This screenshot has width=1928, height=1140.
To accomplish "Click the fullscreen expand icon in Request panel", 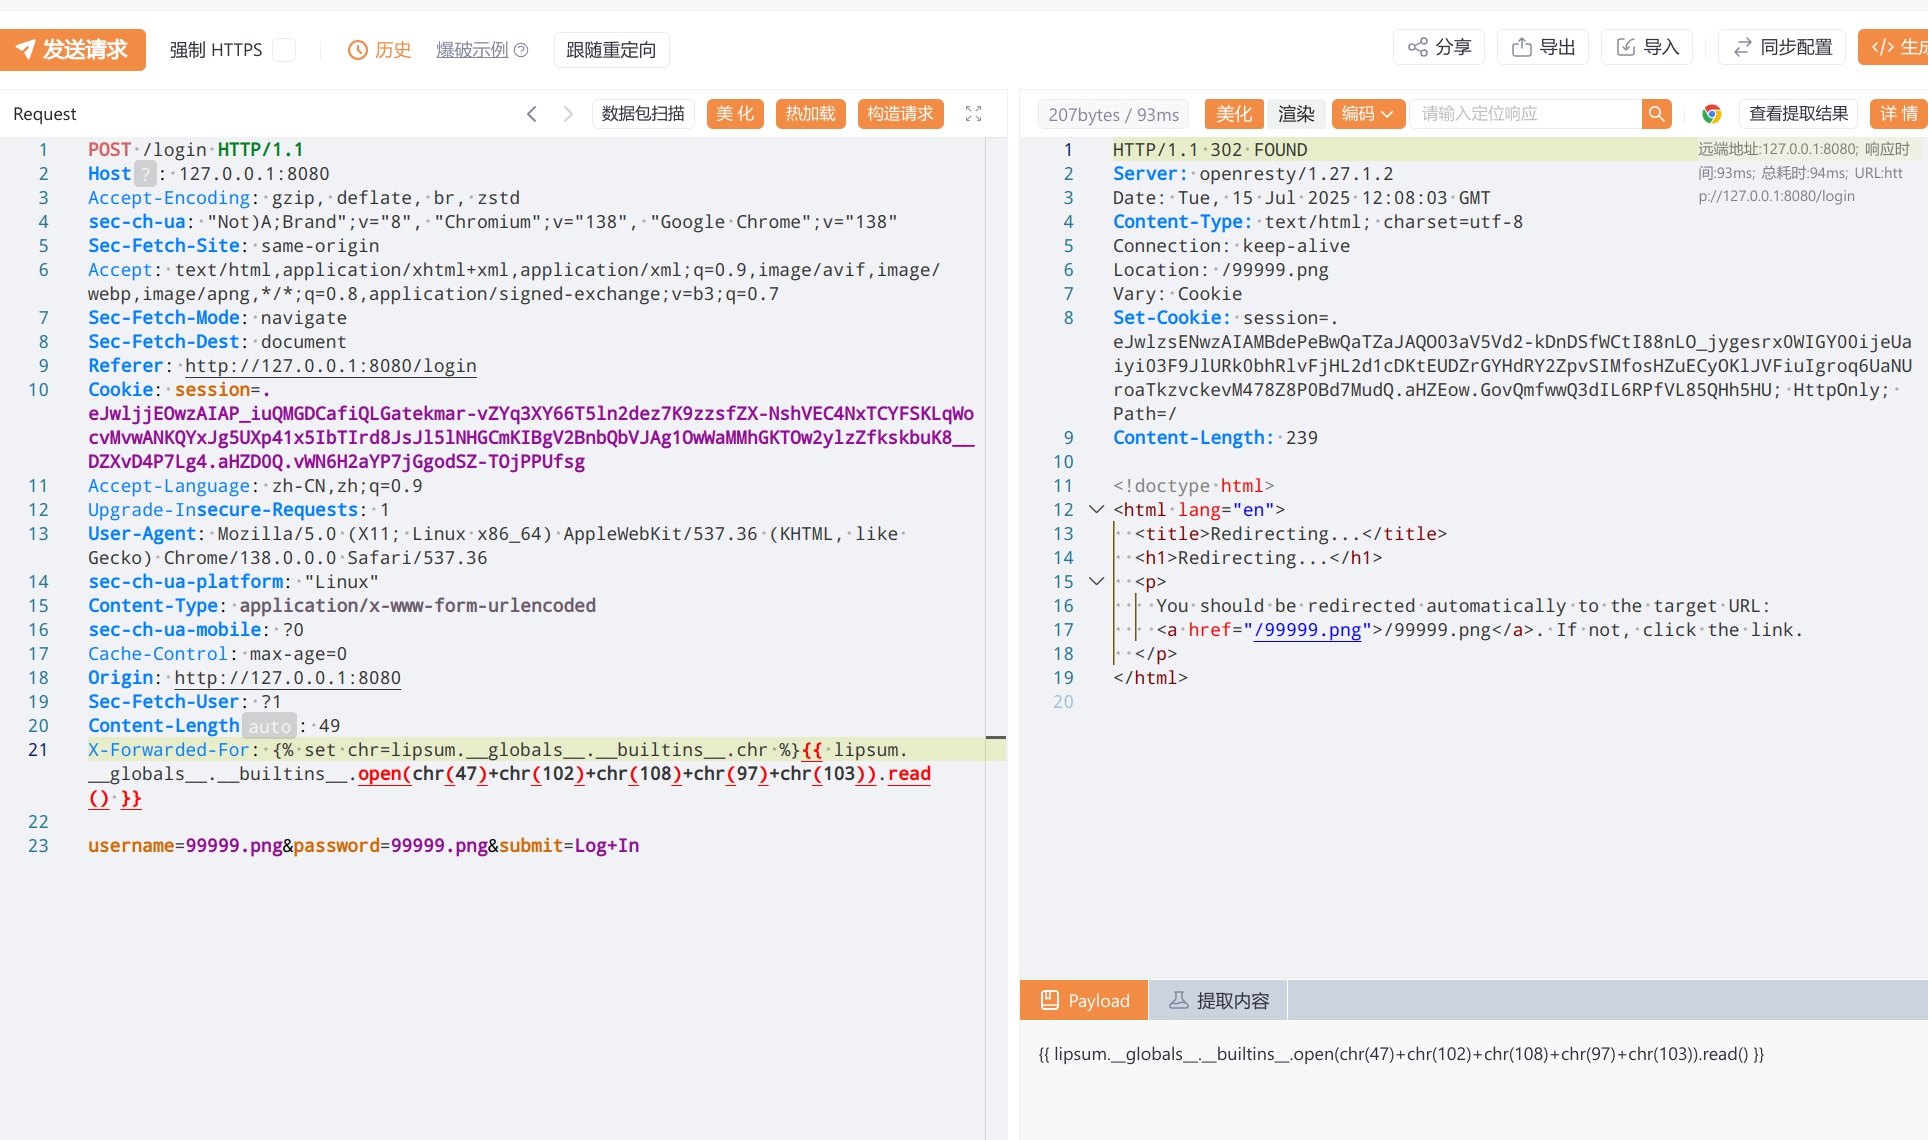I will 973,114.
